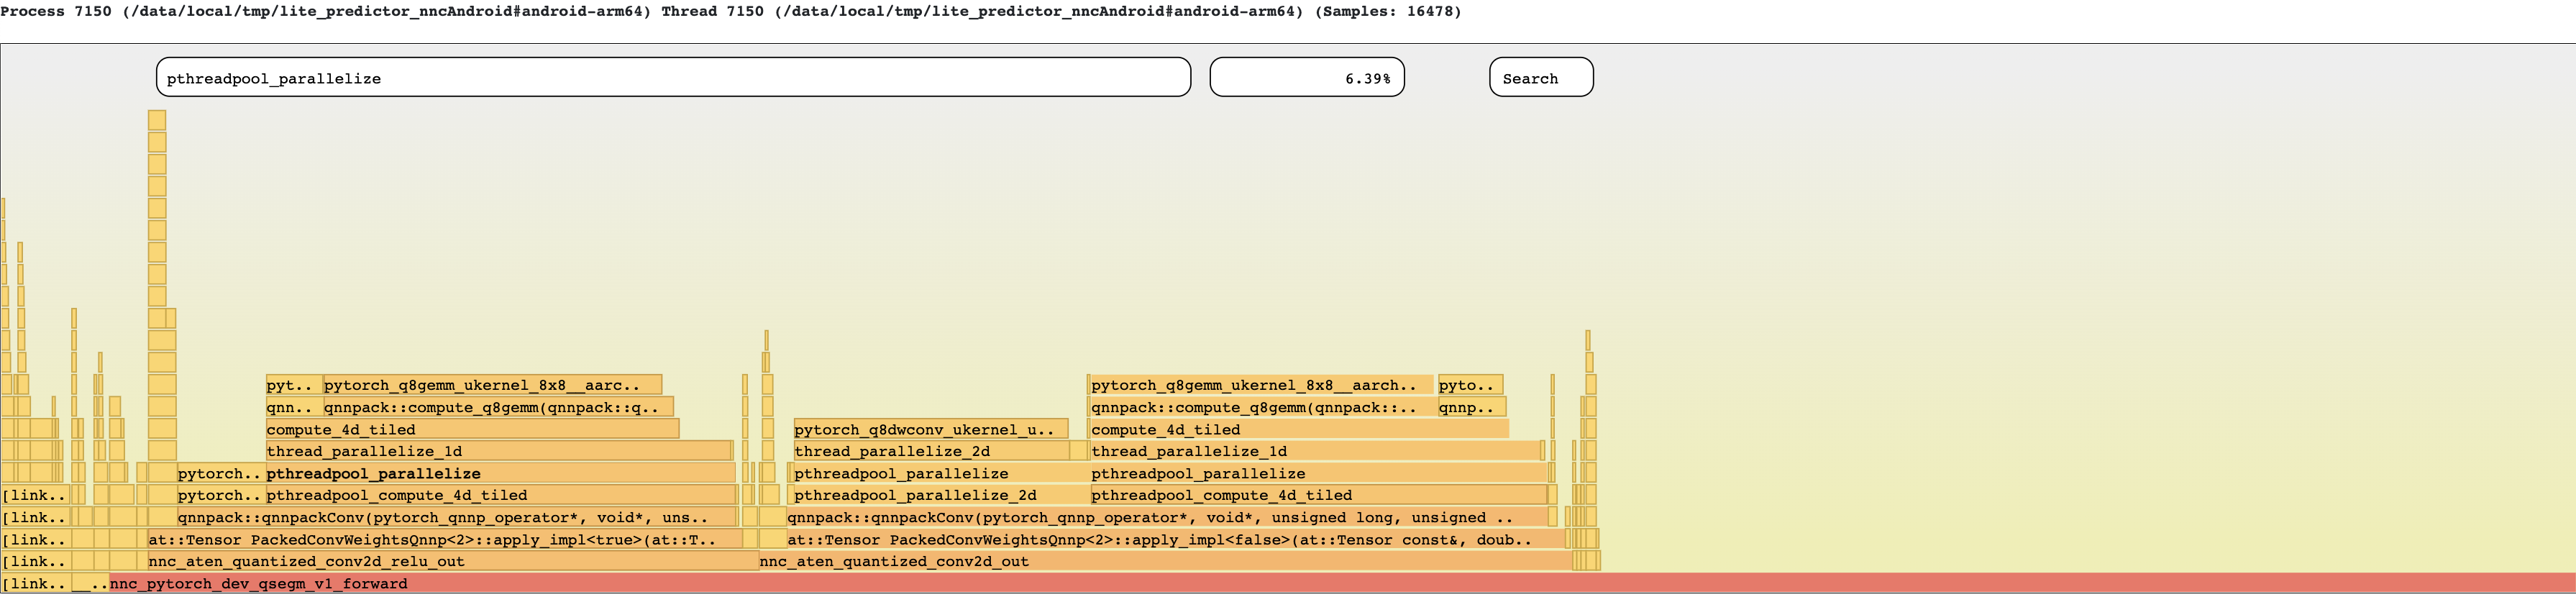Click pytorch_q8gemm_ukernel_8x8__aarc.. frame
Viewport: 2576px width, 597px height.
[492, 386]
